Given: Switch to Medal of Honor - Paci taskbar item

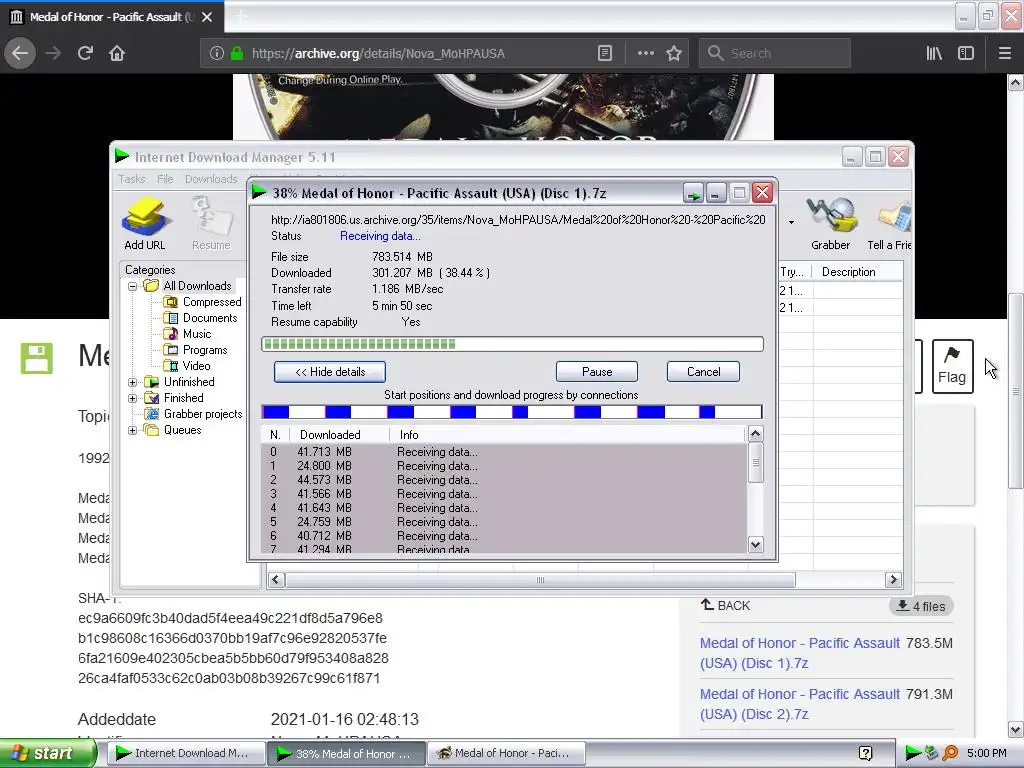Looking at the screenshot, I should pyautogui.click(x=506, y=753).
